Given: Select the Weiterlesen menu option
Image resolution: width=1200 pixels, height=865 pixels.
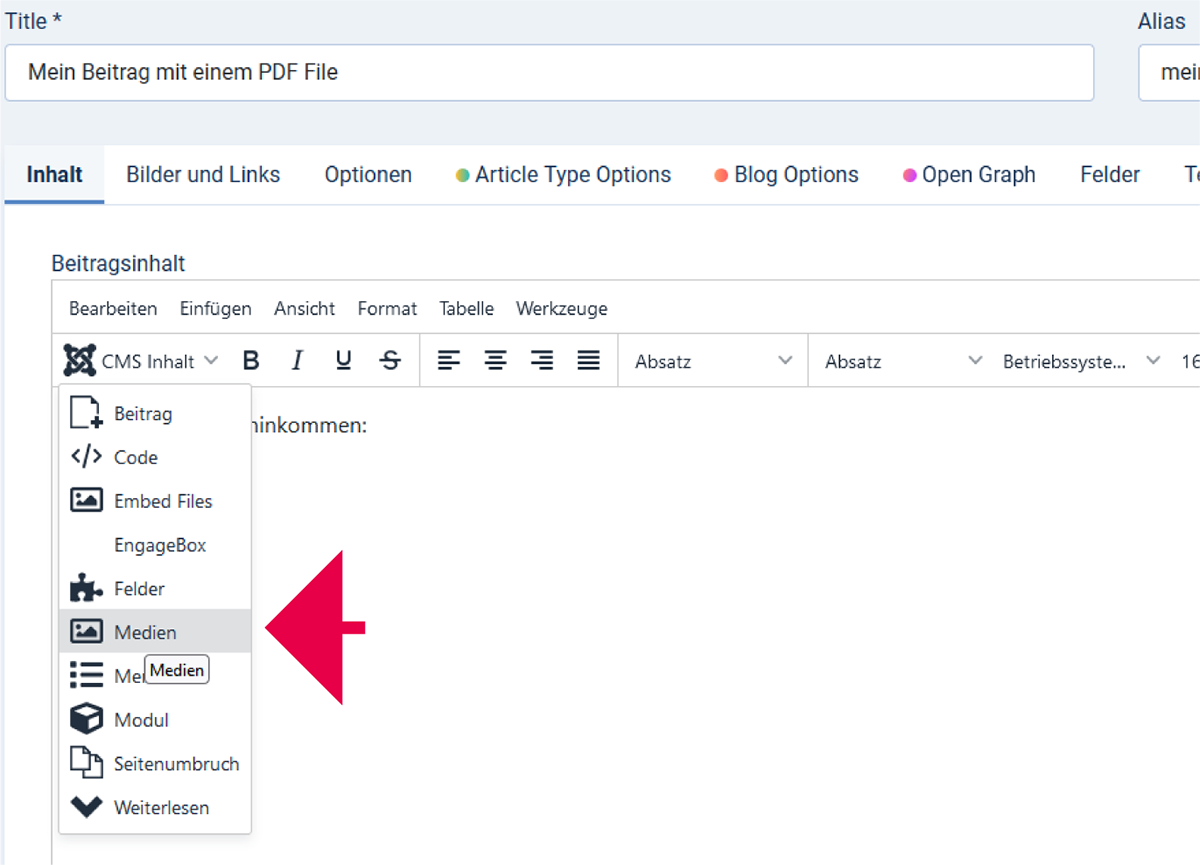Looking at the screenshot, I should click(x=161, y=807).
